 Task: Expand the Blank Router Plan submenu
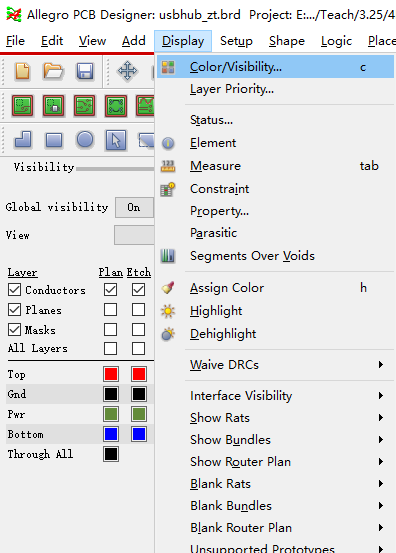click(275, 528)
